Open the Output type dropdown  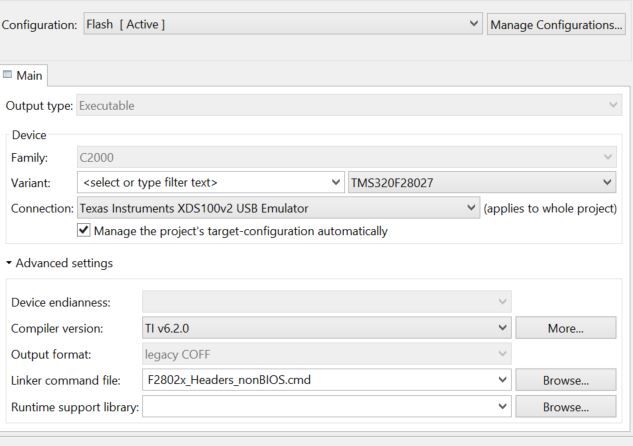click(x=347, y=106)
